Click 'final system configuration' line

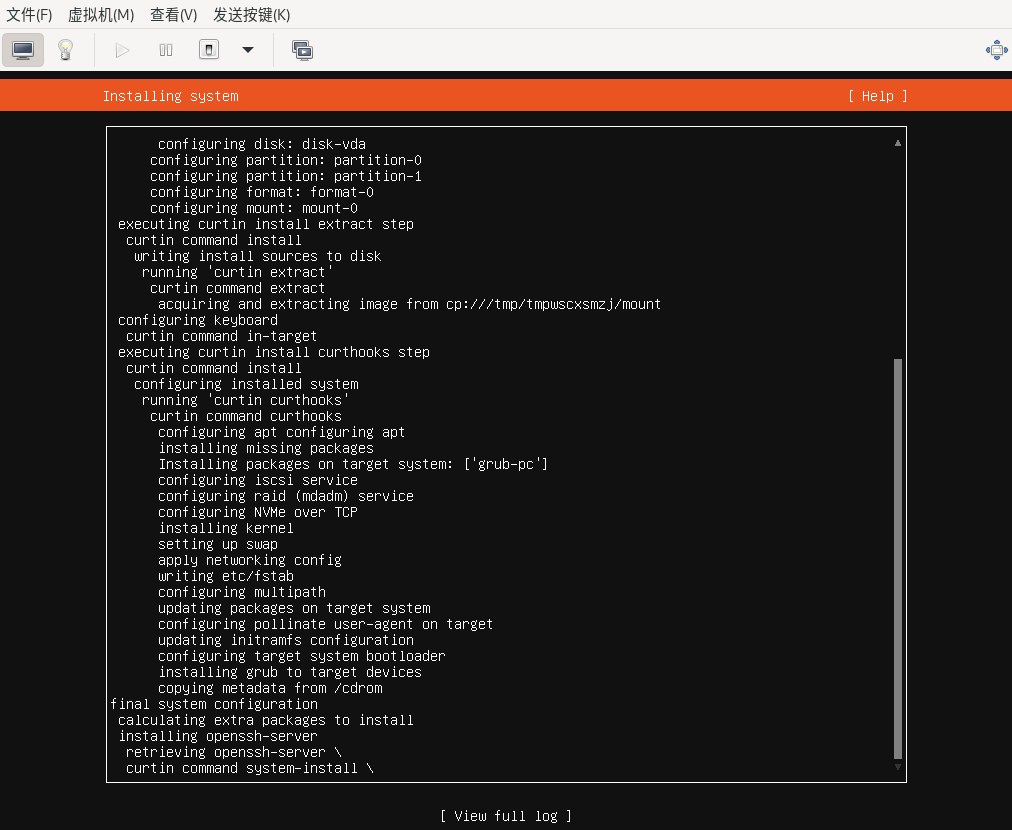coord(214,704)
